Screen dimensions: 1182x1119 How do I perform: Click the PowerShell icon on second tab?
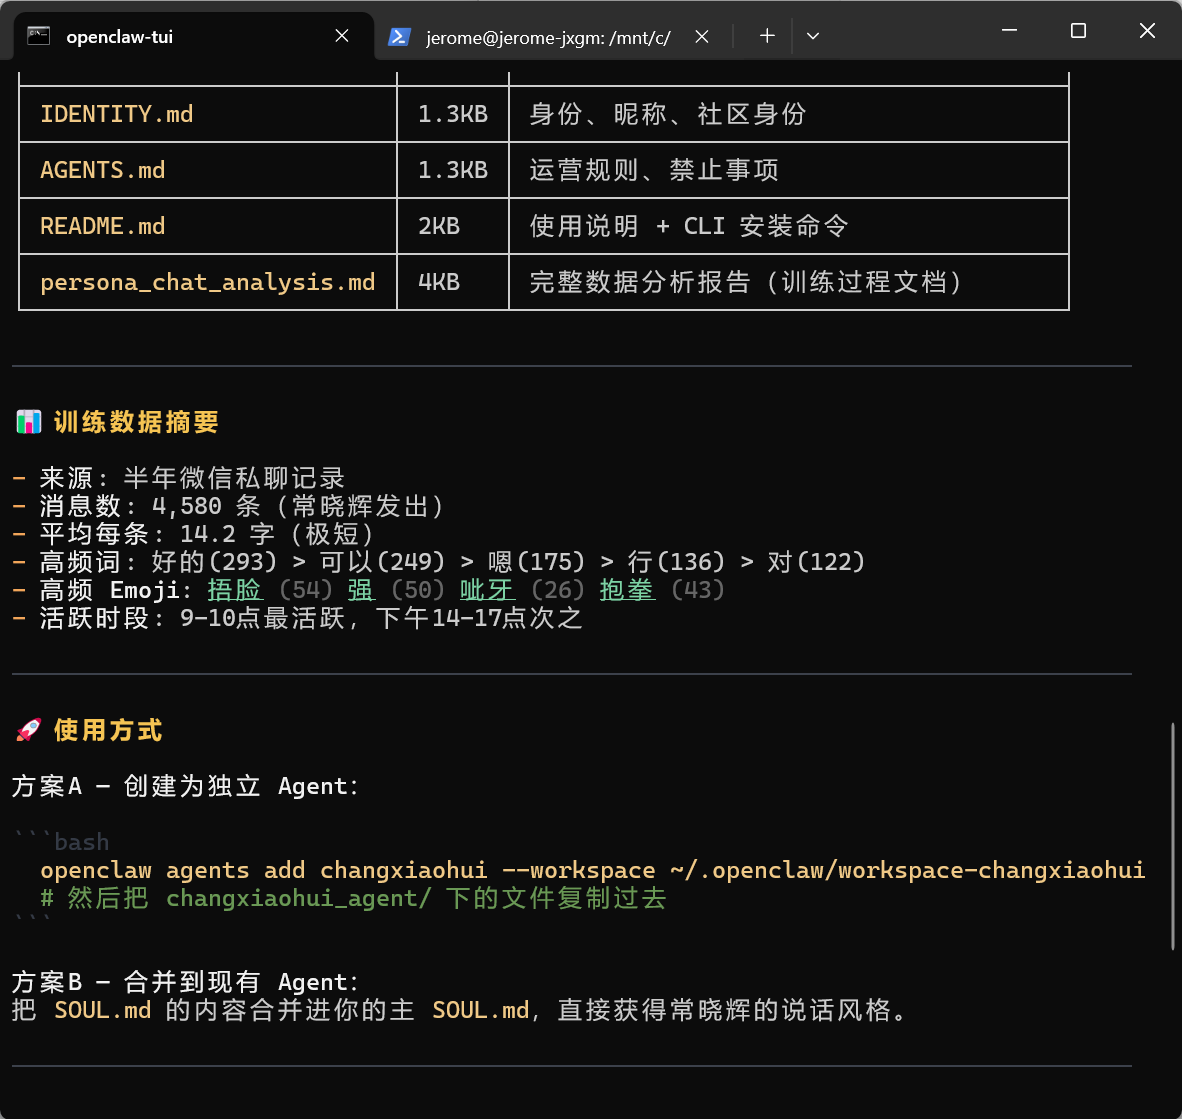tap(399, 36)
